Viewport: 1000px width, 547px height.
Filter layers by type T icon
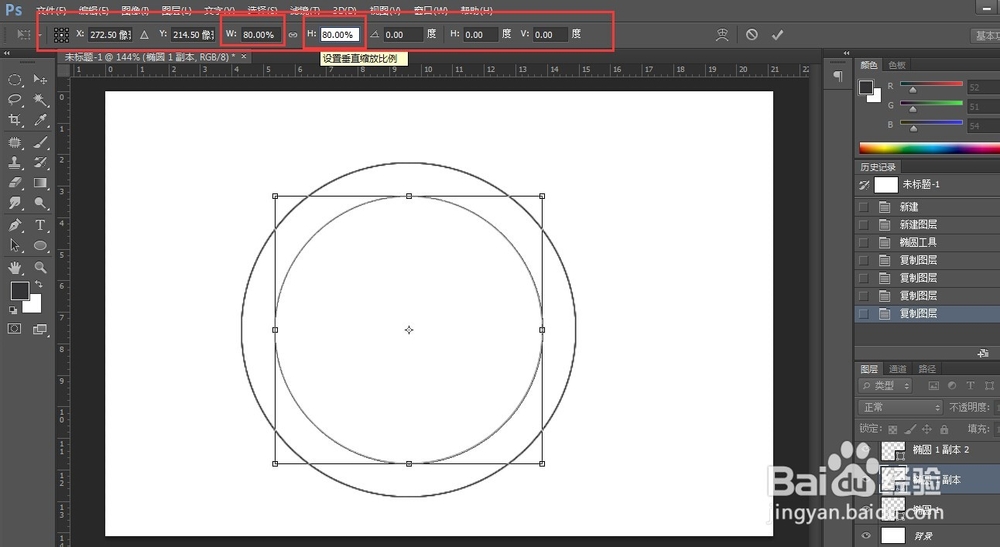click(x=970, y=386)
